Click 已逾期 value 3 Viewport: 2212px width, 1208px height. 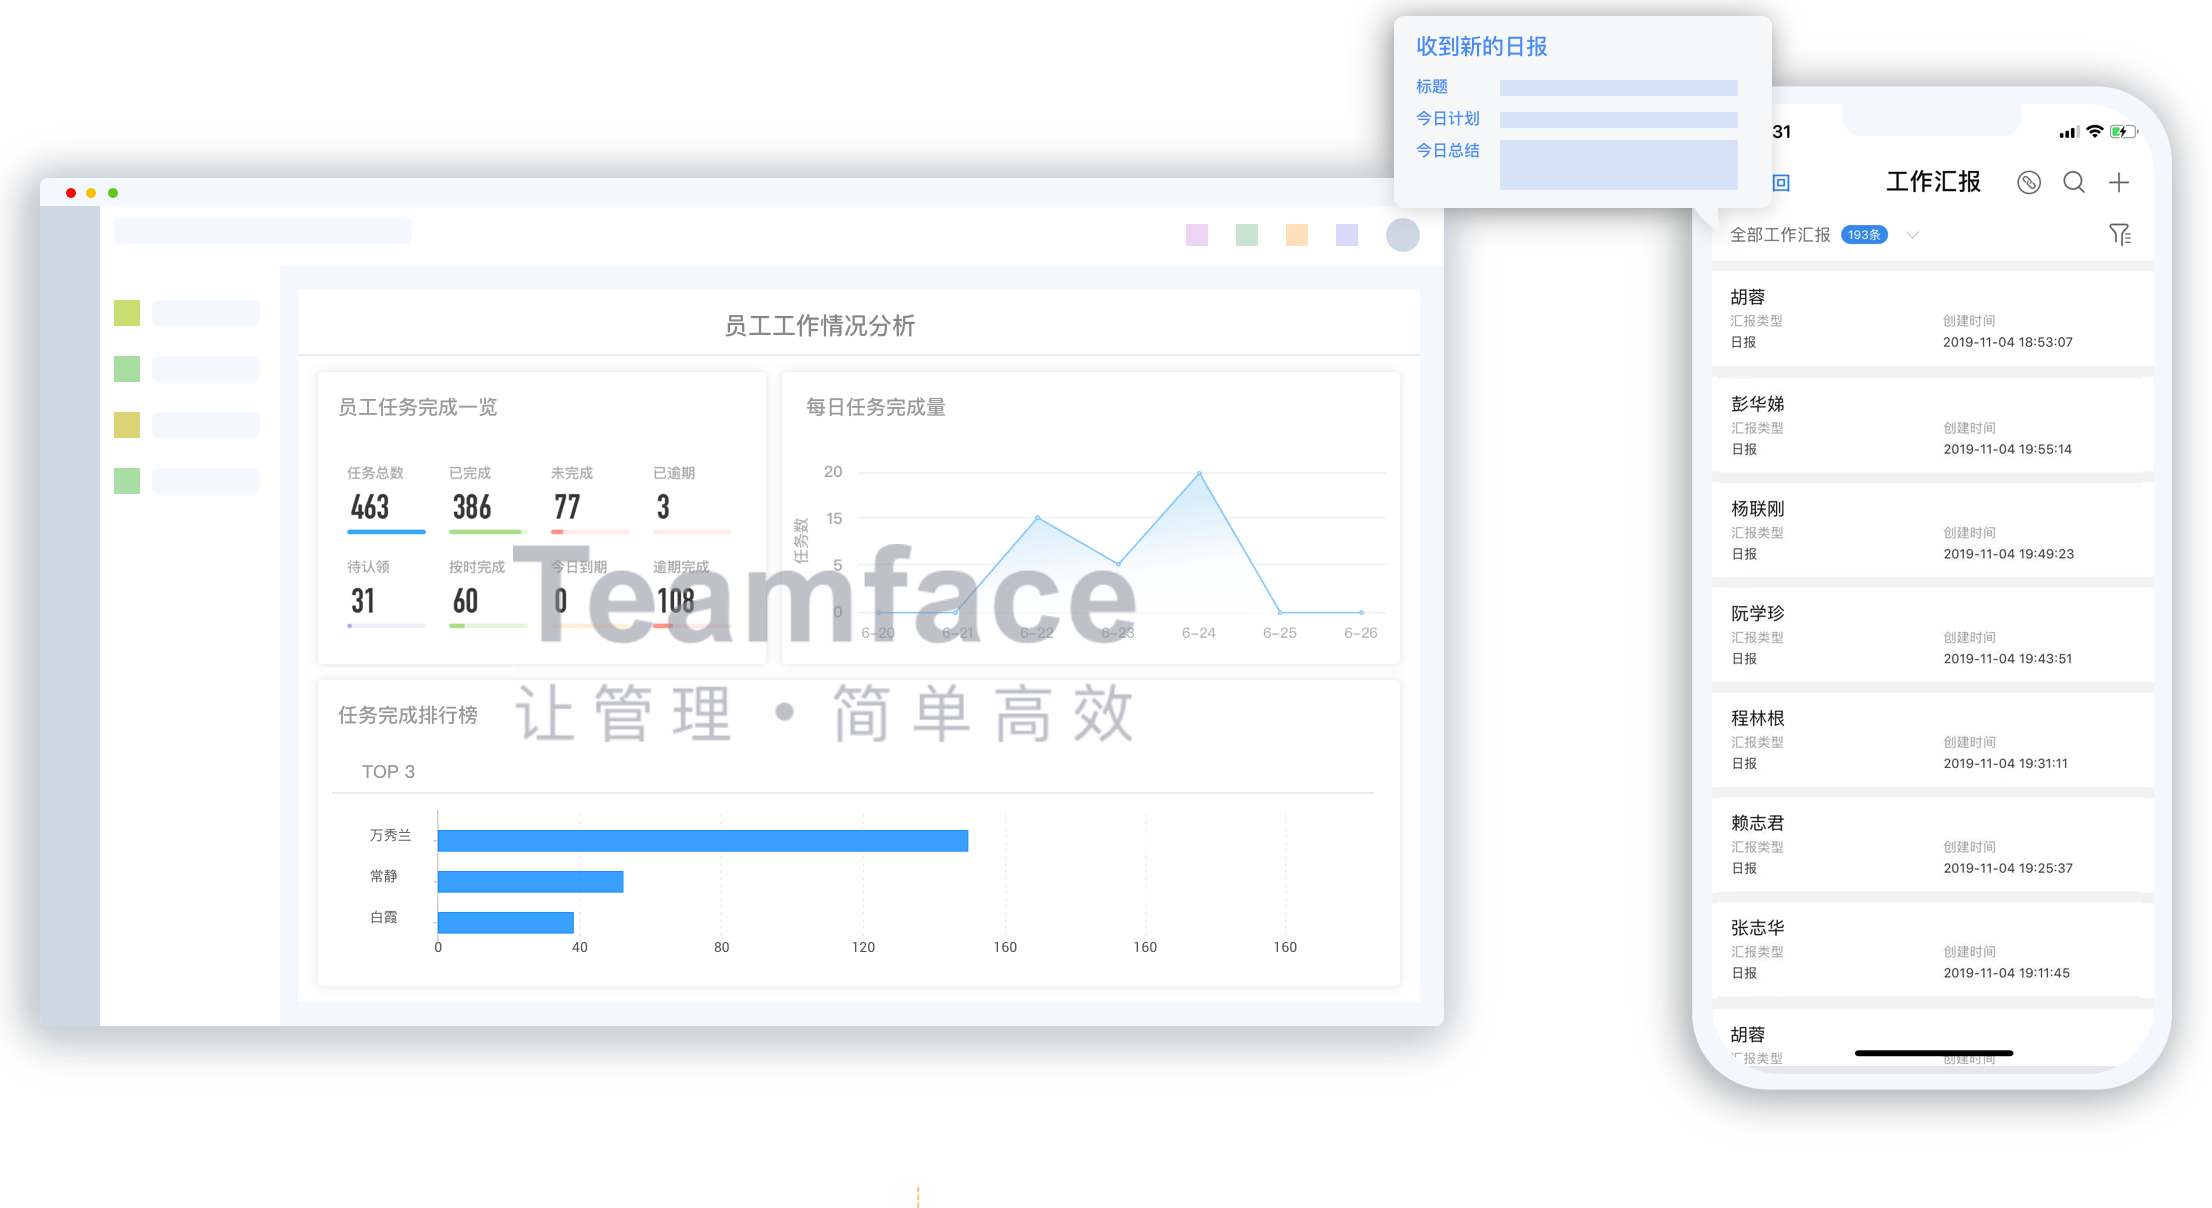point(662,507)
